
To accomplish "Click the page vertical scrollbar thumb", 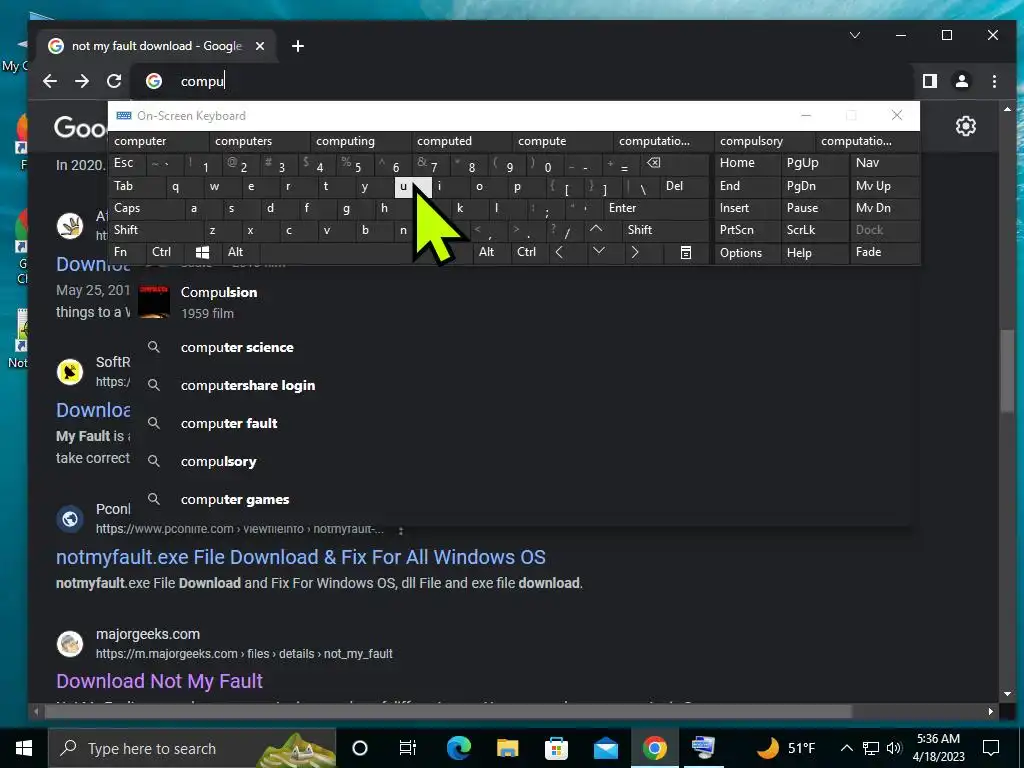I will [x=1007, y=370].
